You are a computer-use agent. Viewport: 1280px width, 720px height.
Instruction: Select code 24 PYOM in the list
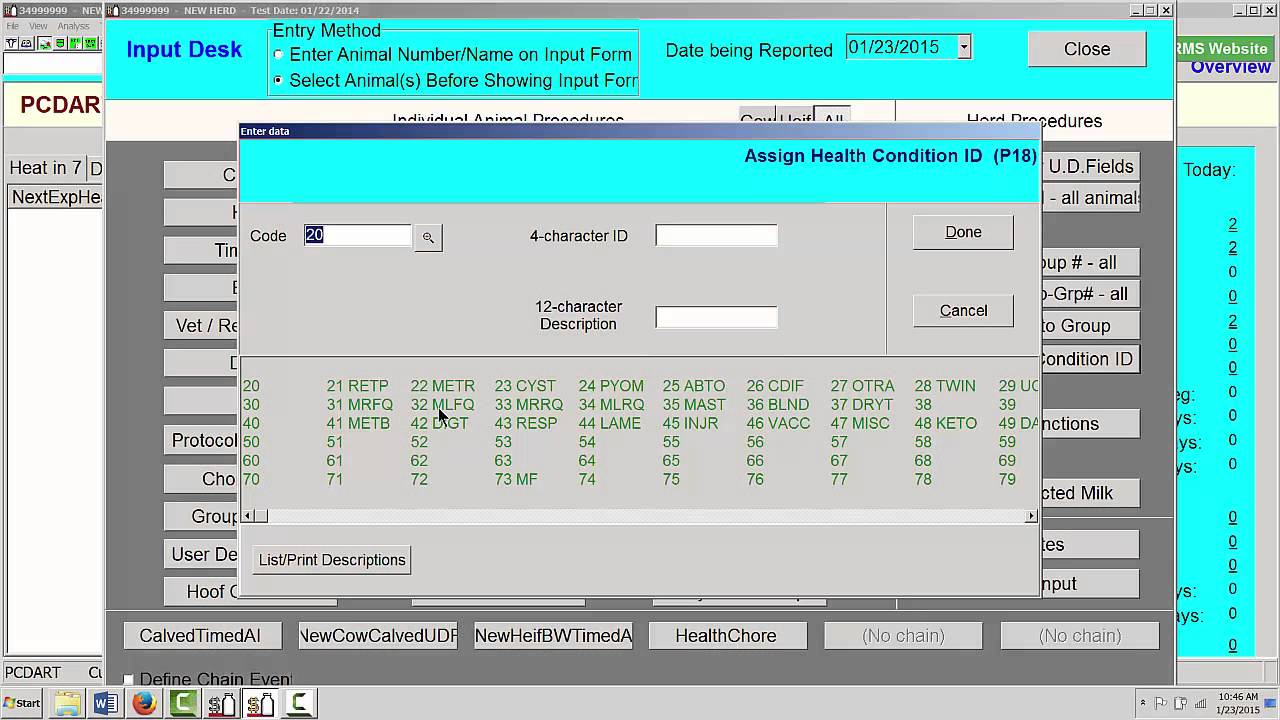tap(611, 386)
